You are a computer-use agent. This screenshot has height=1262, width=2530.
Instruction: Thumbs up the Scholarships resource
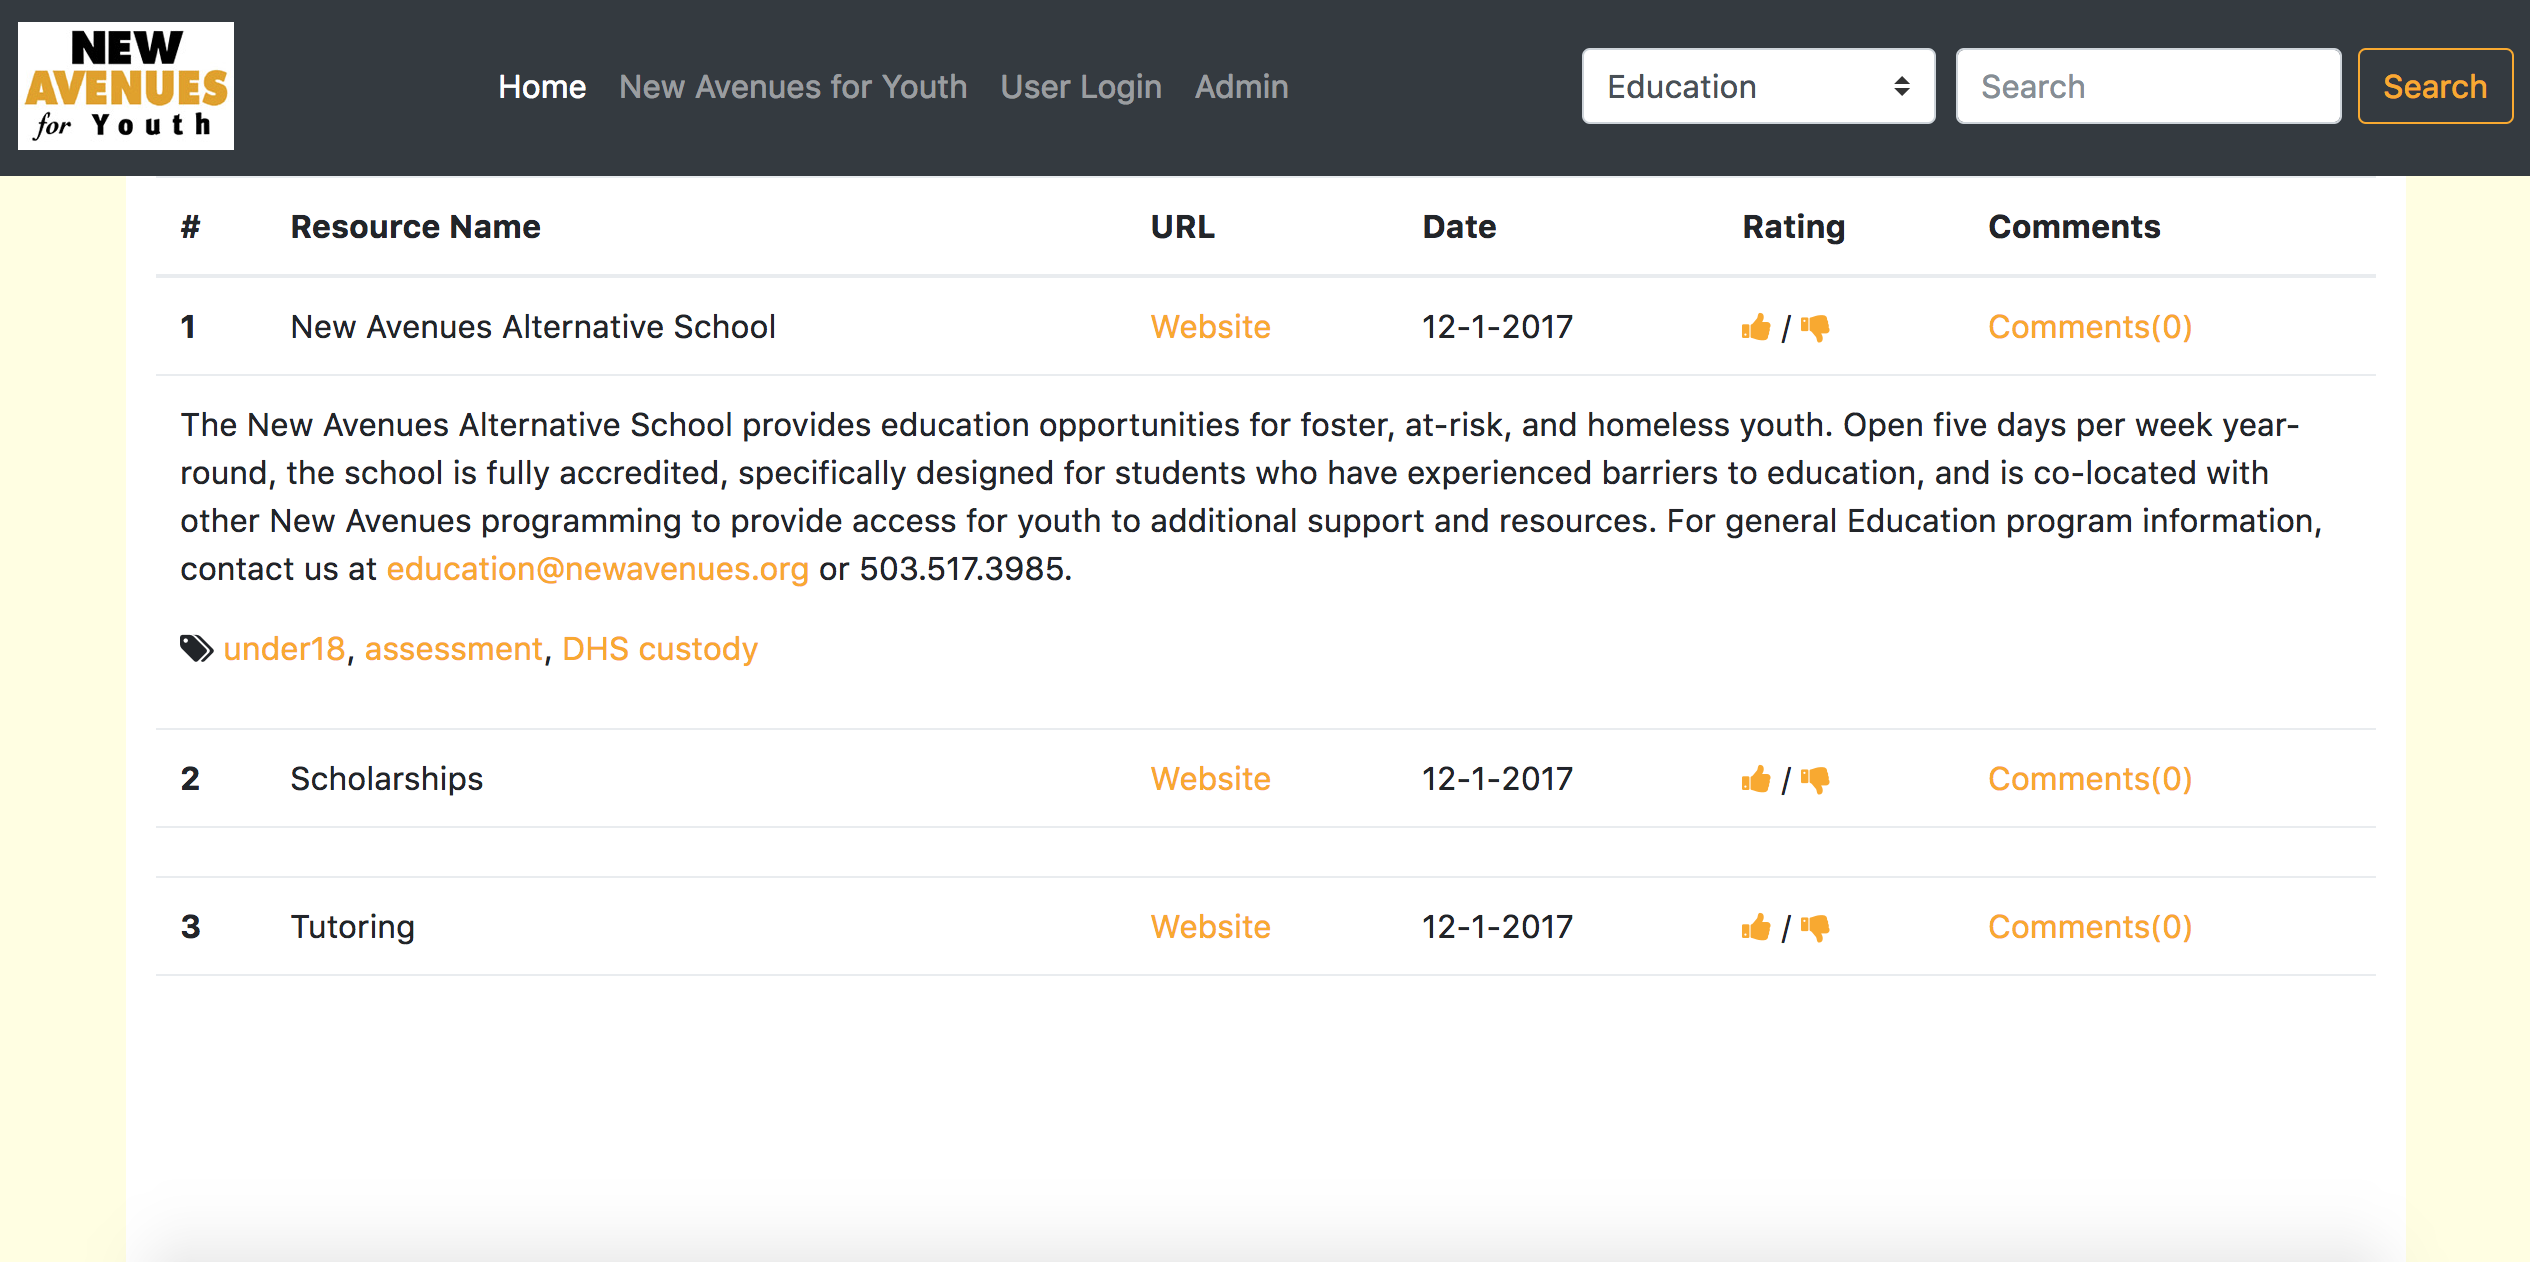coord(1755,779)
